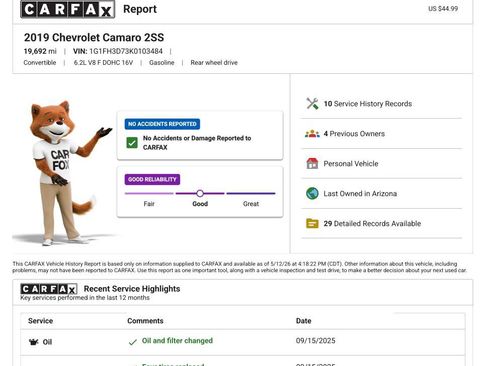
Task: Click the Comments column header
Action: [x=145, y=321]
